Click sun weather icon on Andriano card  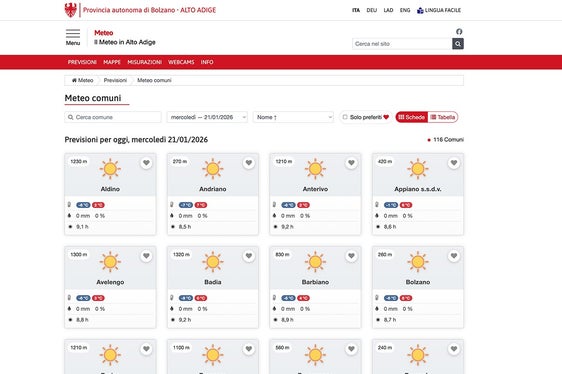pyautogui.click(x=213, y=169)
